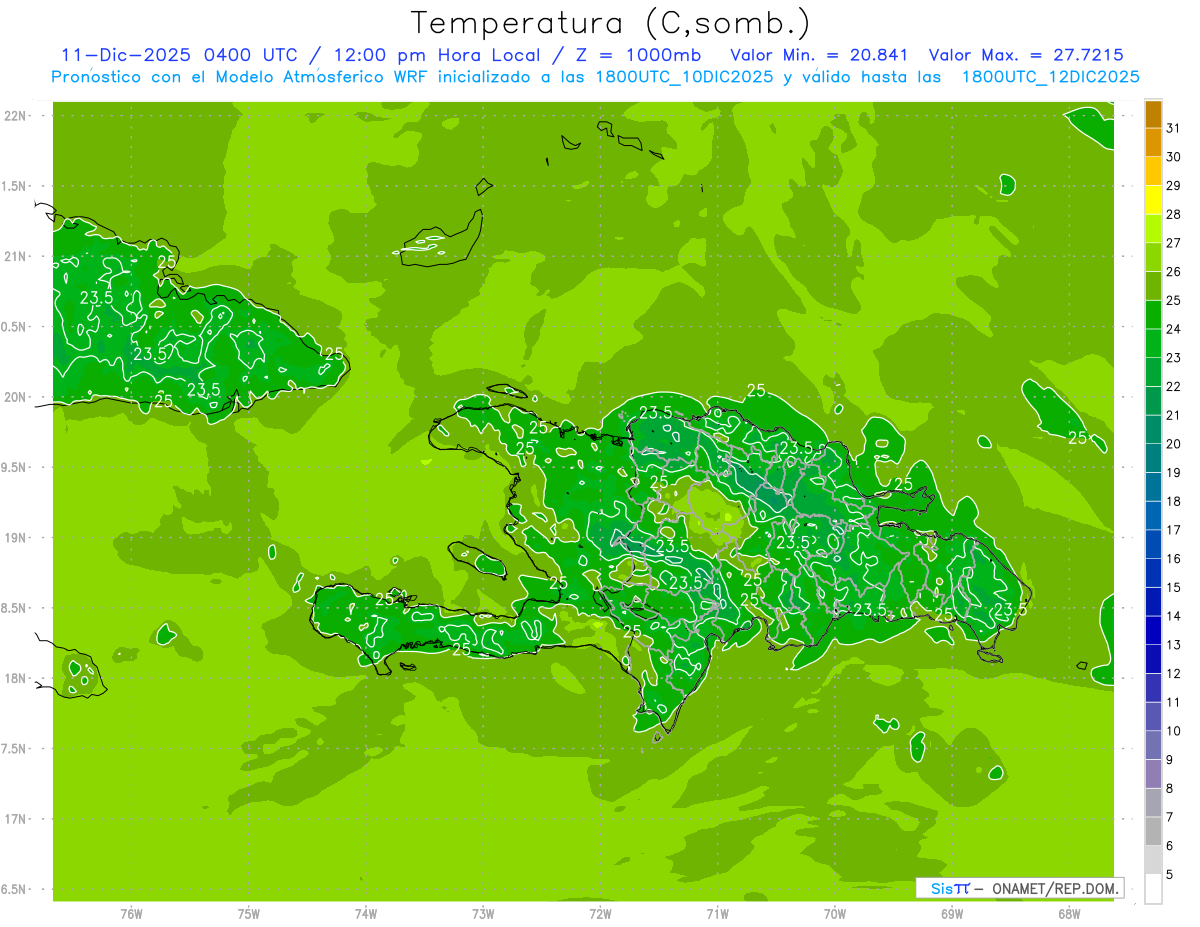Pick the purple swatch between 8 and 9
The width and height of the screenshot is (1200, 927).
coord(1153,774)
